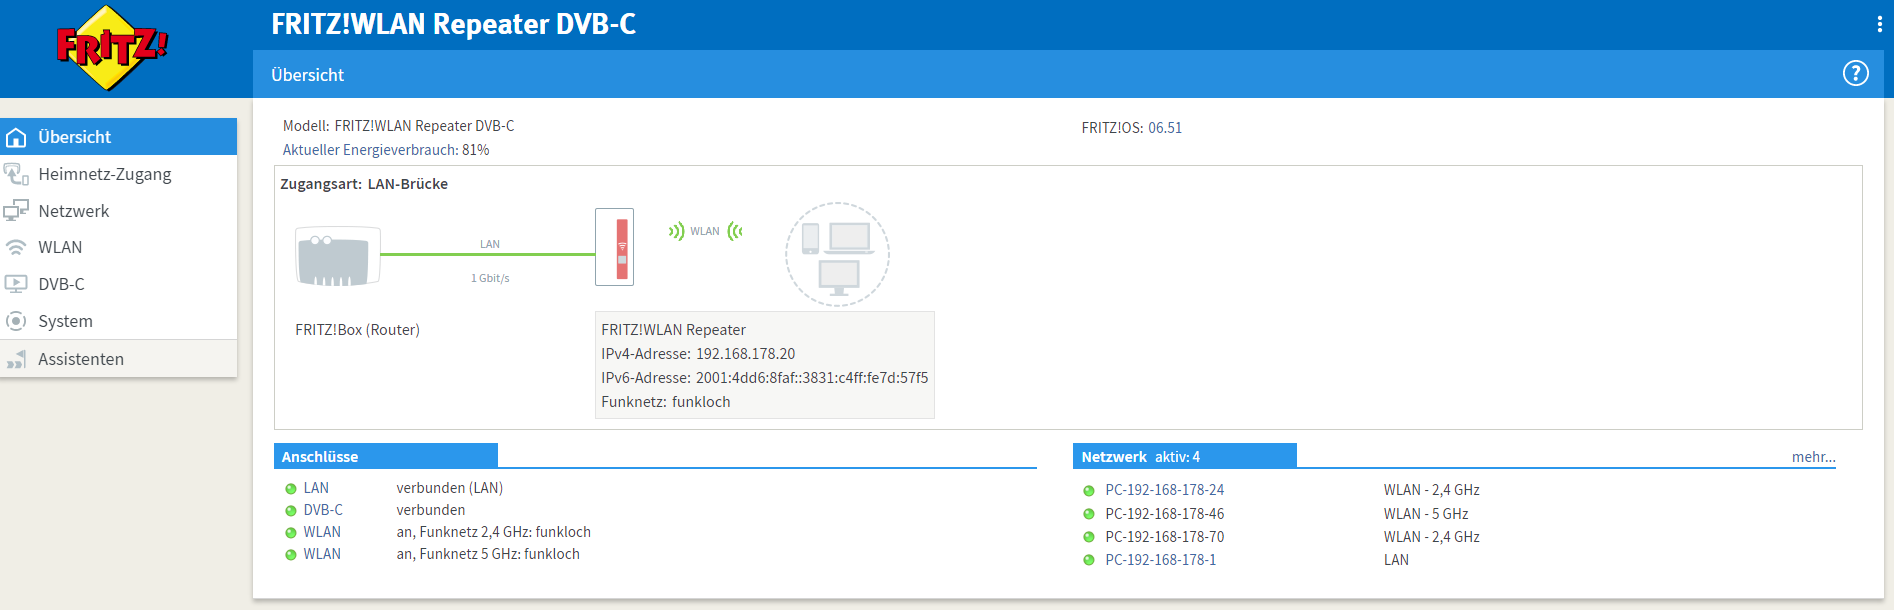Click green dot for WLAN 5 GHz connection
Viewport: 1894px width, 610px height.
click(x=291, y=555)
